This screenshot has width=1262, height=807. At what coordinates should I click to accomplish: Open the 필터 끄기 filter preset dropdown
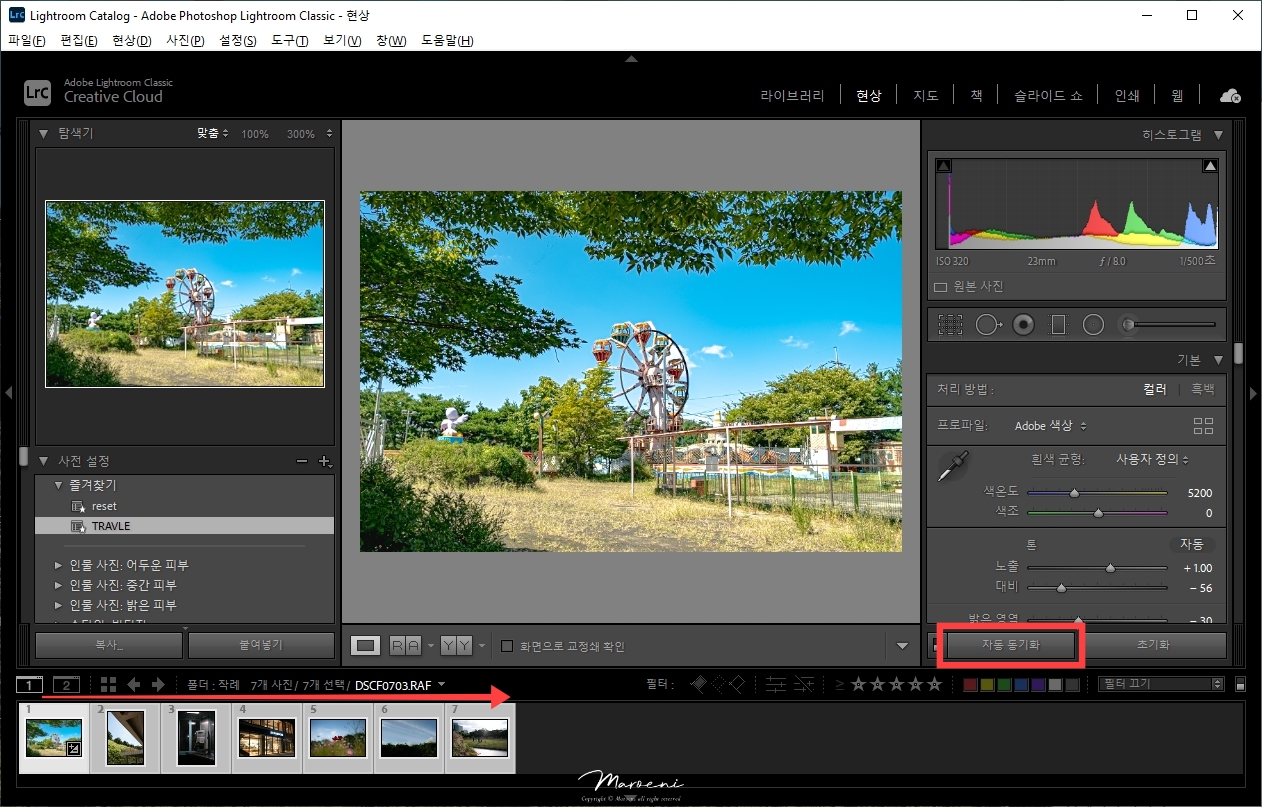click(x=1160, y=684)
